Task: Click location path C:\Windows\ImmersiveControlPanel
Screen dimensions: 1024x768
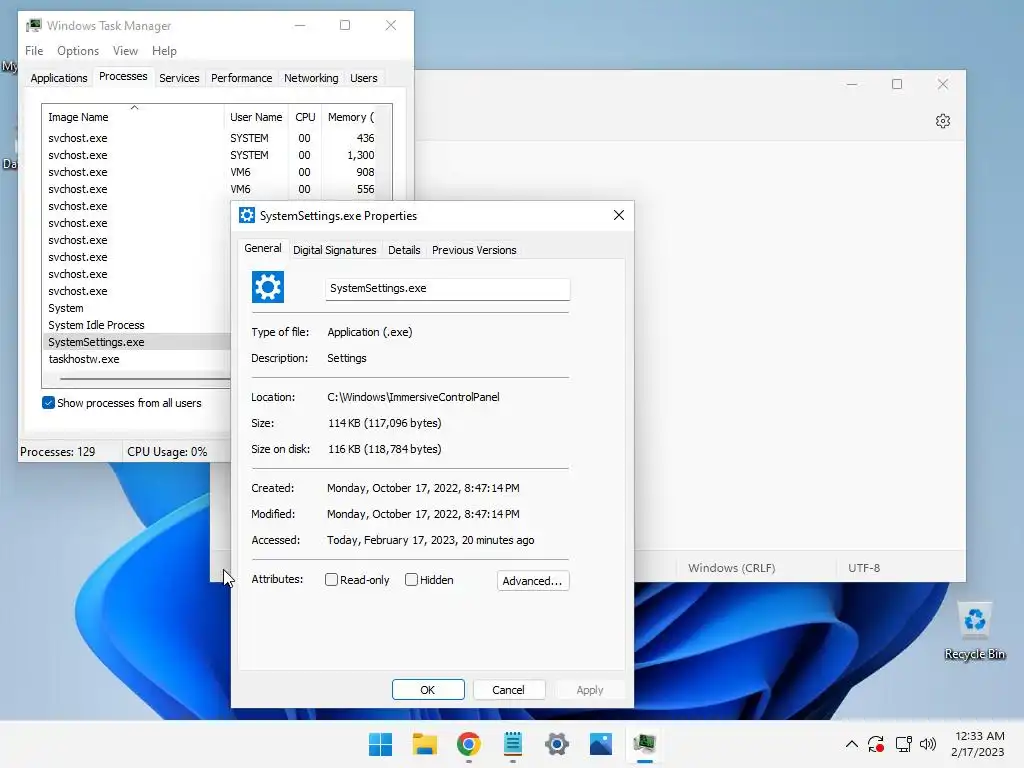Action: [413, 397]
